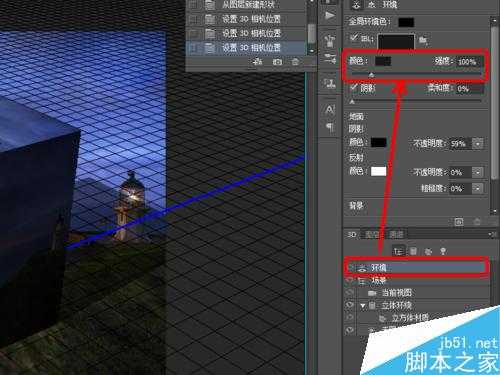Filter 3D panel by materials icon

coord(428,251)
